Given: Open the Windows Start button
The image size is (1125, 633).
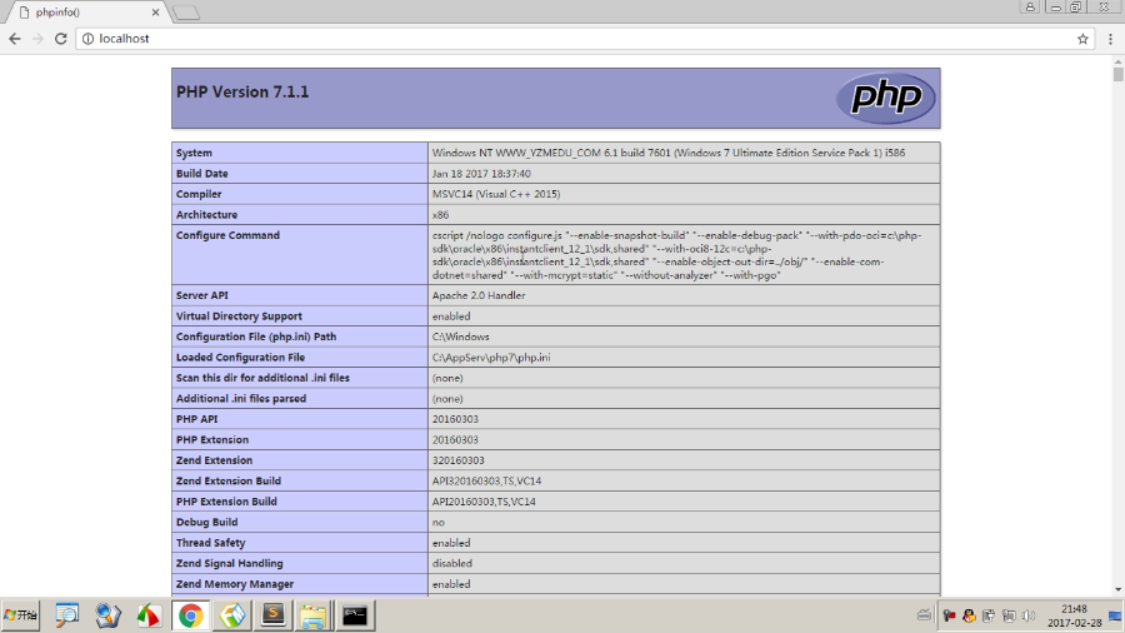Looking at the screenshot, I should click(20, 615).
